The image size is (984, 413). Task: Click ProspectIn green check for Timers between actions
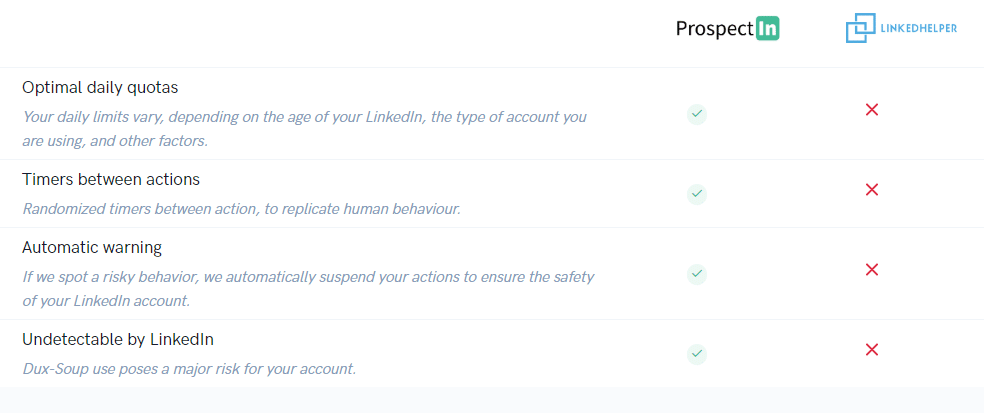point(697,194)
